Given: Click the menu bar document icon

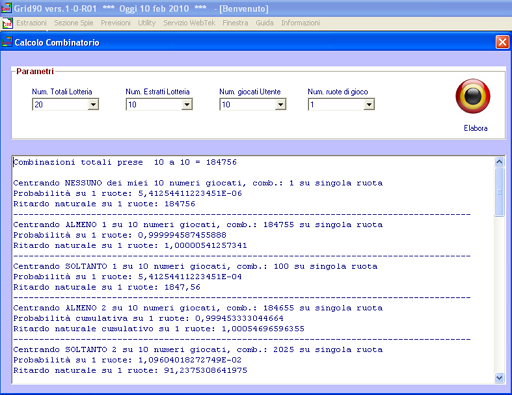Looking at the screenshot, I should pyautogui.click(x=7, y=23).
